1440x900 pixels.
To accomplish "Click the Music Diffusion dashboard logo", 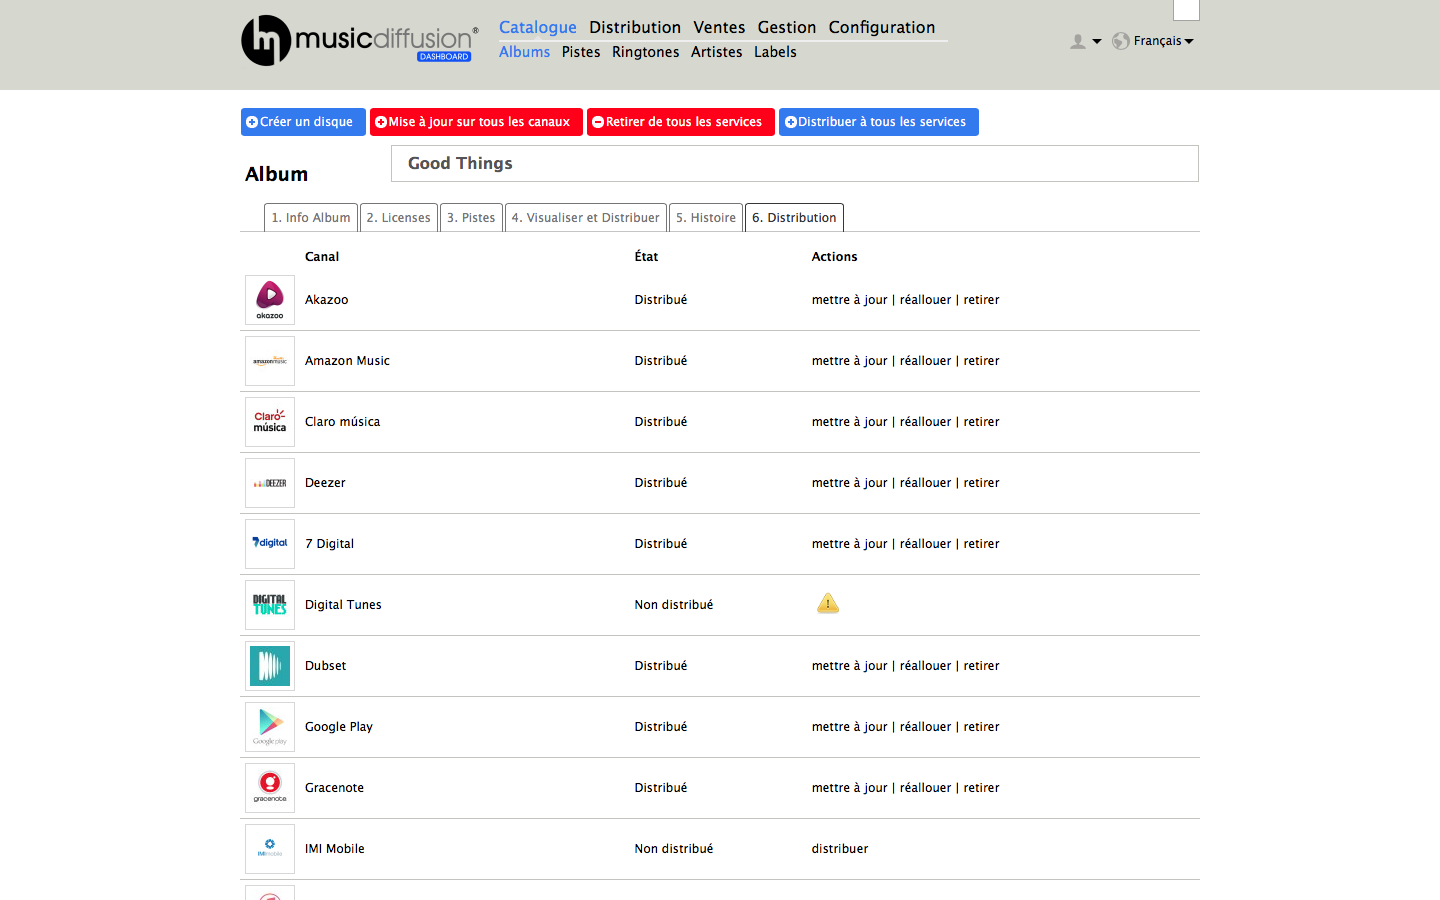I will (x=360, y=40).
